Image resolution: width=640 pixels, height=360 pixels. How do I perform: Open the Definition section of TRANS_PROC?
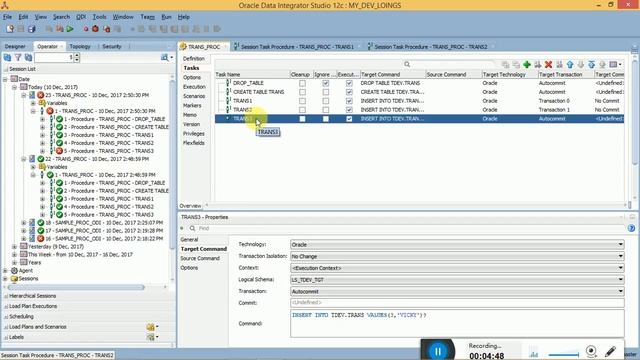coord(194,59)
